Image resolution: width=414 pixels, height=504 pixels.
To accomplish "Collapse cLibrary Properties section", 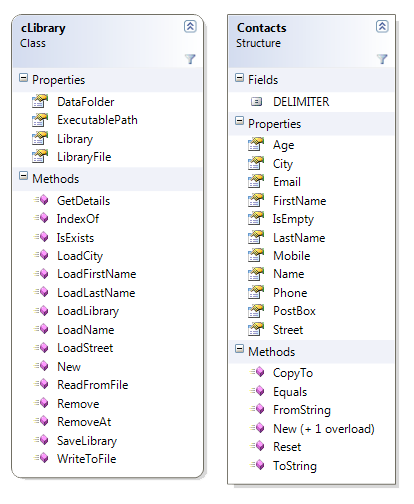I will [23, 78].
